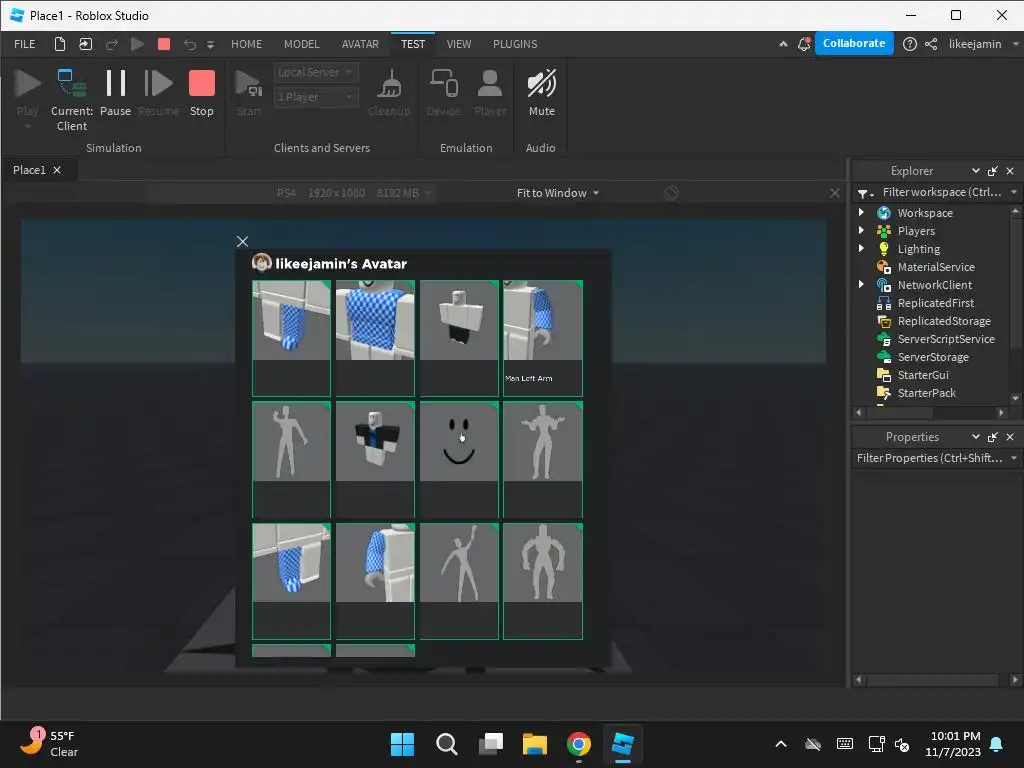Viewport: 1024px width, 768px height.
Task: Focus the Filter Properties search field
Action: pyautogui.click(x=929, y=458)
